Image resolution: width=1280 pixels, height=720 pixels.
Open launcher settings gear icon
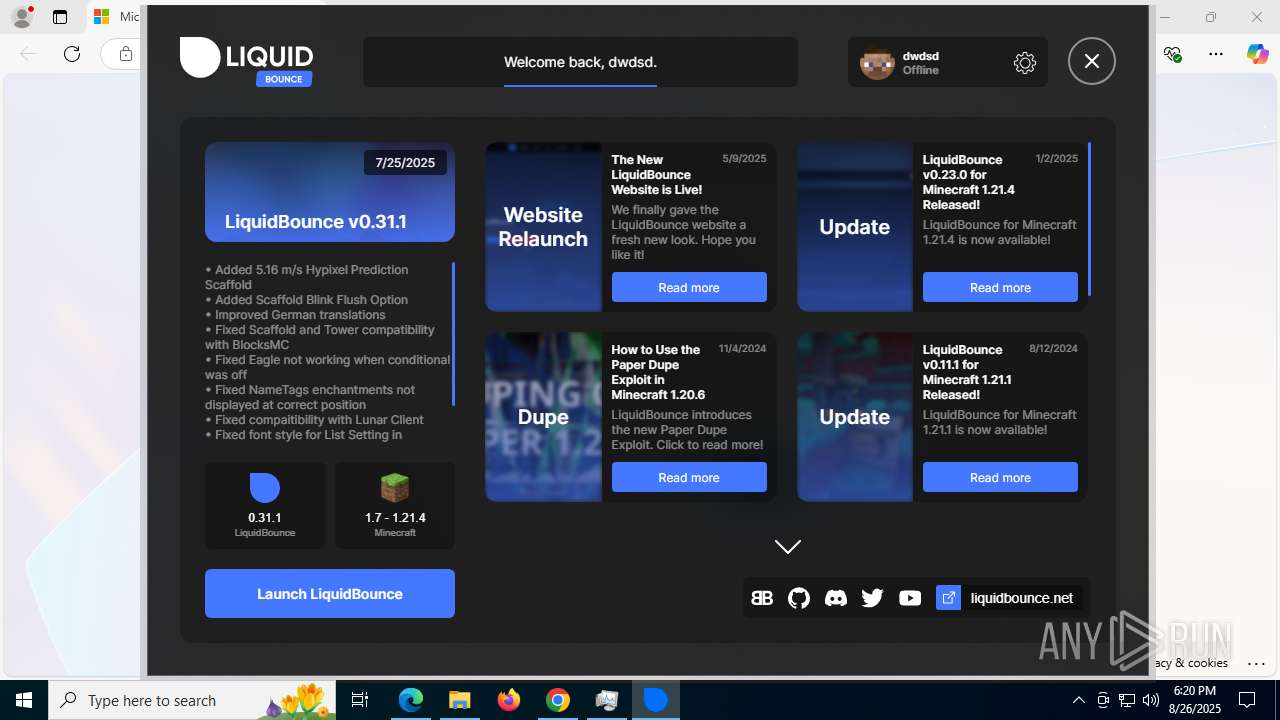coord(1025,63)
